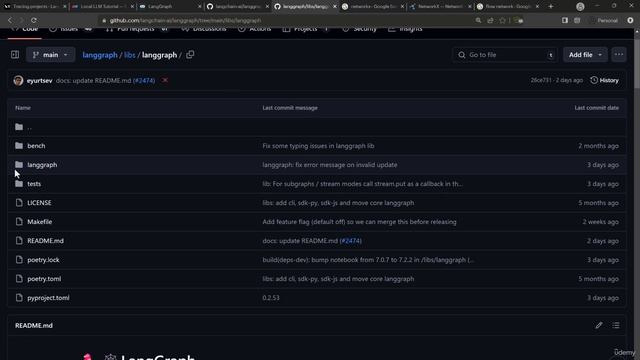Open a new browser tab with plus
The height and width of the screenshot is (360, 640).
tap(551, 7)
